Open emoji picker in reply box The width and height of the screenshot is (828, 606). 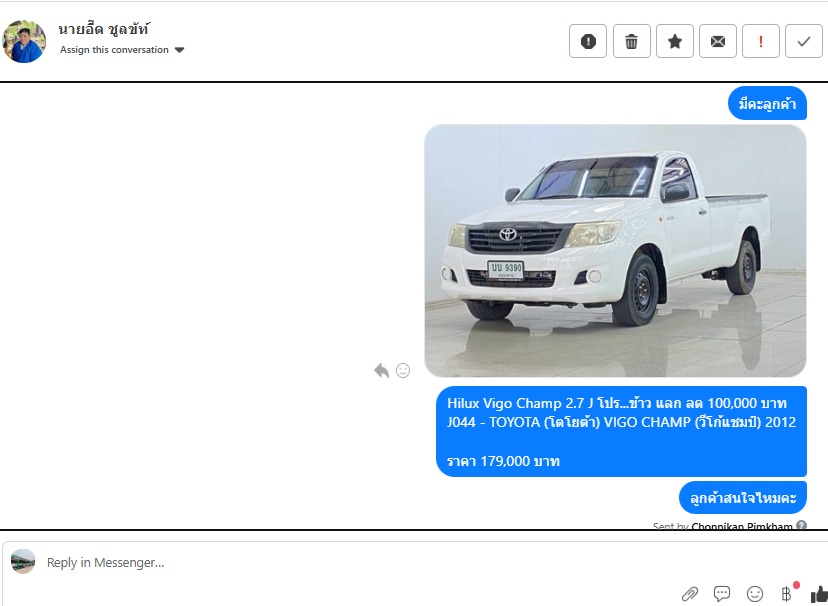(x=755, y=594)
